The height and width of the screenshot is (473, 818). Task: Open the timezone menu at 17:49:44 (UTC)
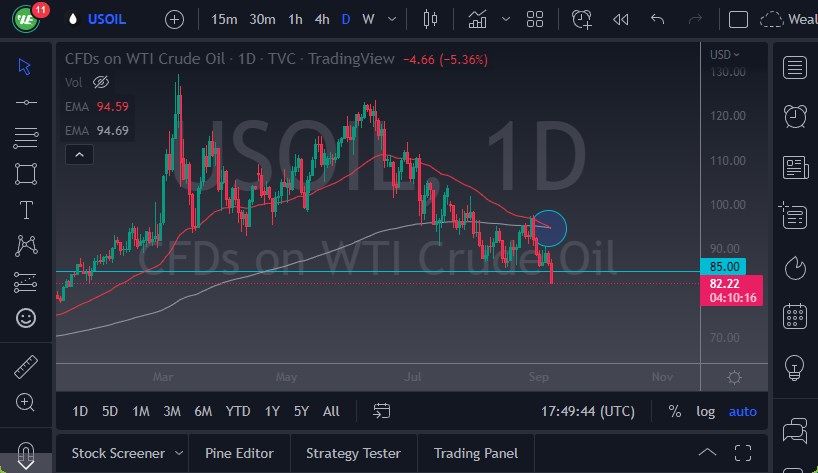click(588, 411)
